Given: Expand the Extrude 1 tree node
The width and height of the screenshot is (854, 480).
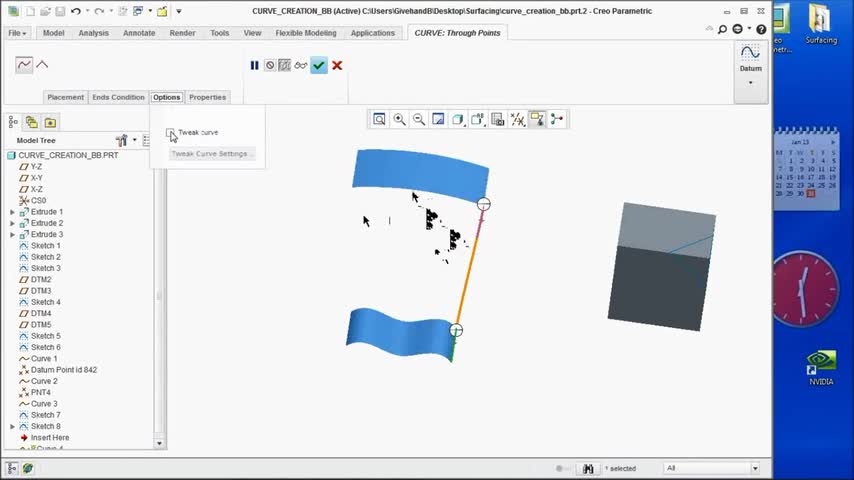Looking at the screenshot, I should (13, 212).
